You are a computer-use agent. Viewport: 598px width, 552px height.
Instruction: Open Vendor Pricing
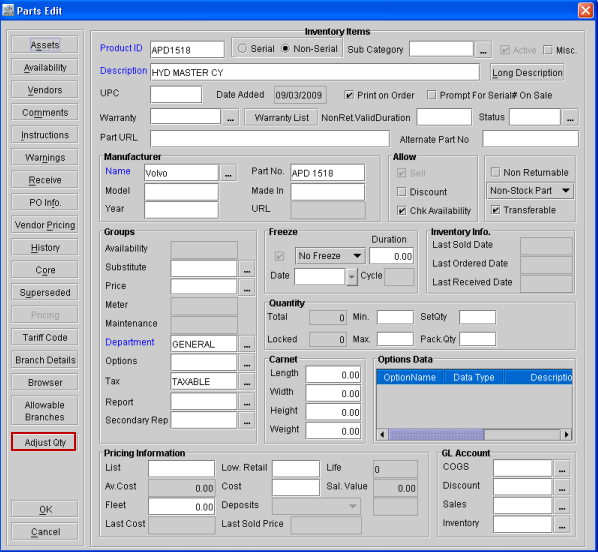45,225
